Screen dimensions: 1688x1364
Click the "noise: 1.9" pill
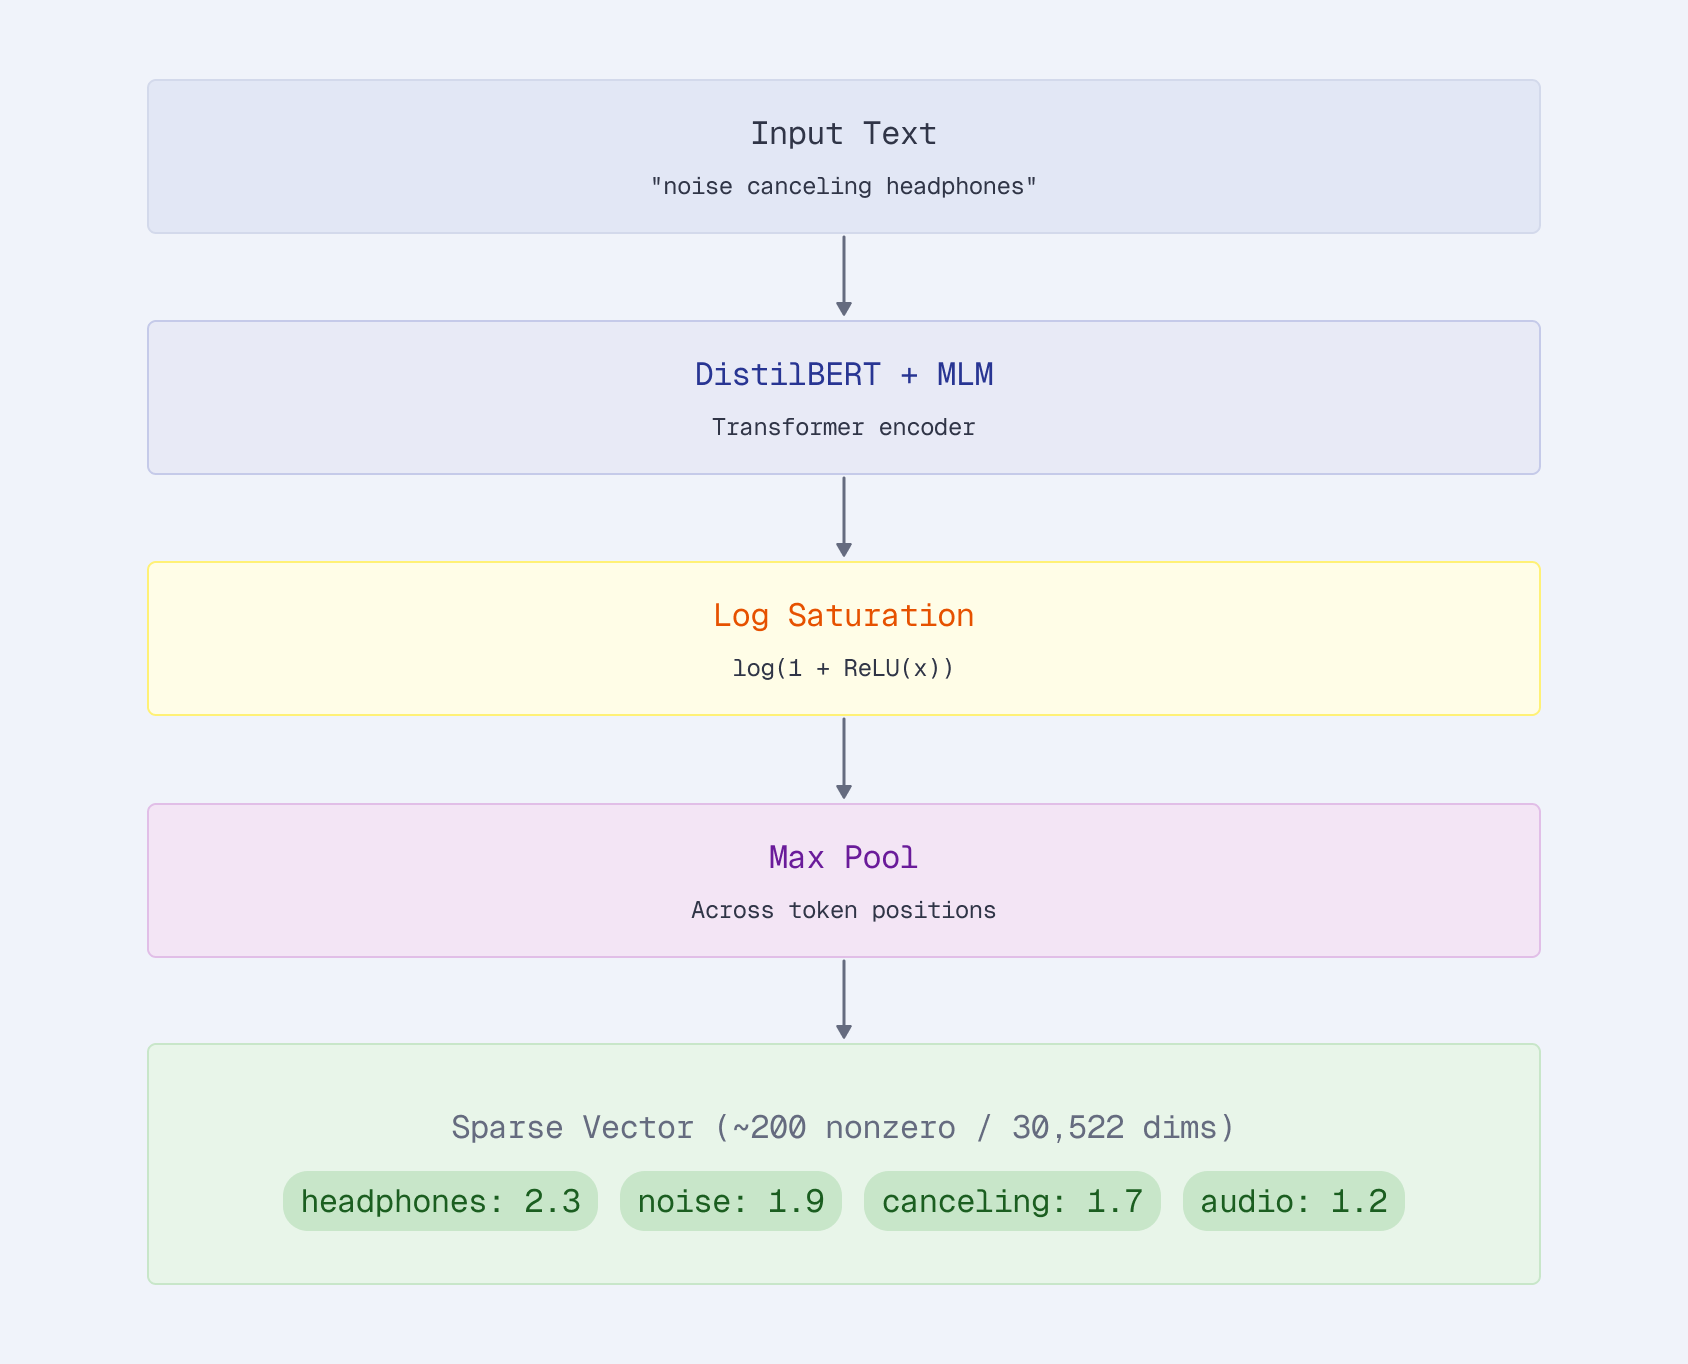click(x=731, y=1201)
